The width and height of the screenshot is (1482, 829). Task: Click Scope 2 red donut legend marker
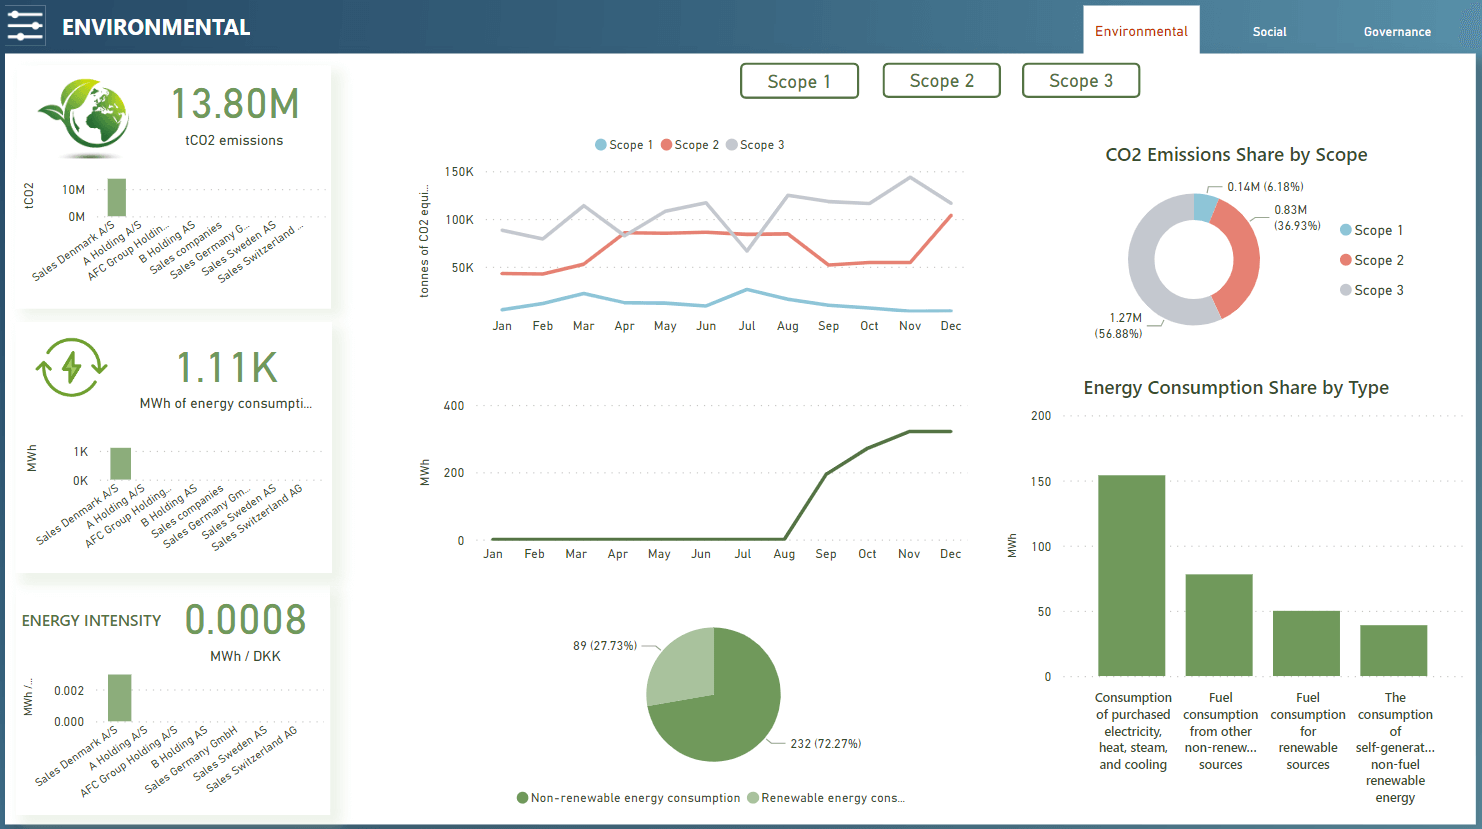(1346, 260)
